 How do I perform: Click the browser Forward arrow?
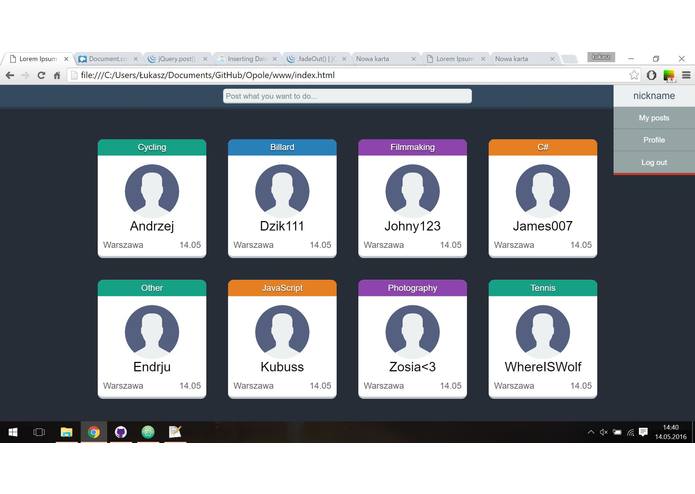coord(25,75)
